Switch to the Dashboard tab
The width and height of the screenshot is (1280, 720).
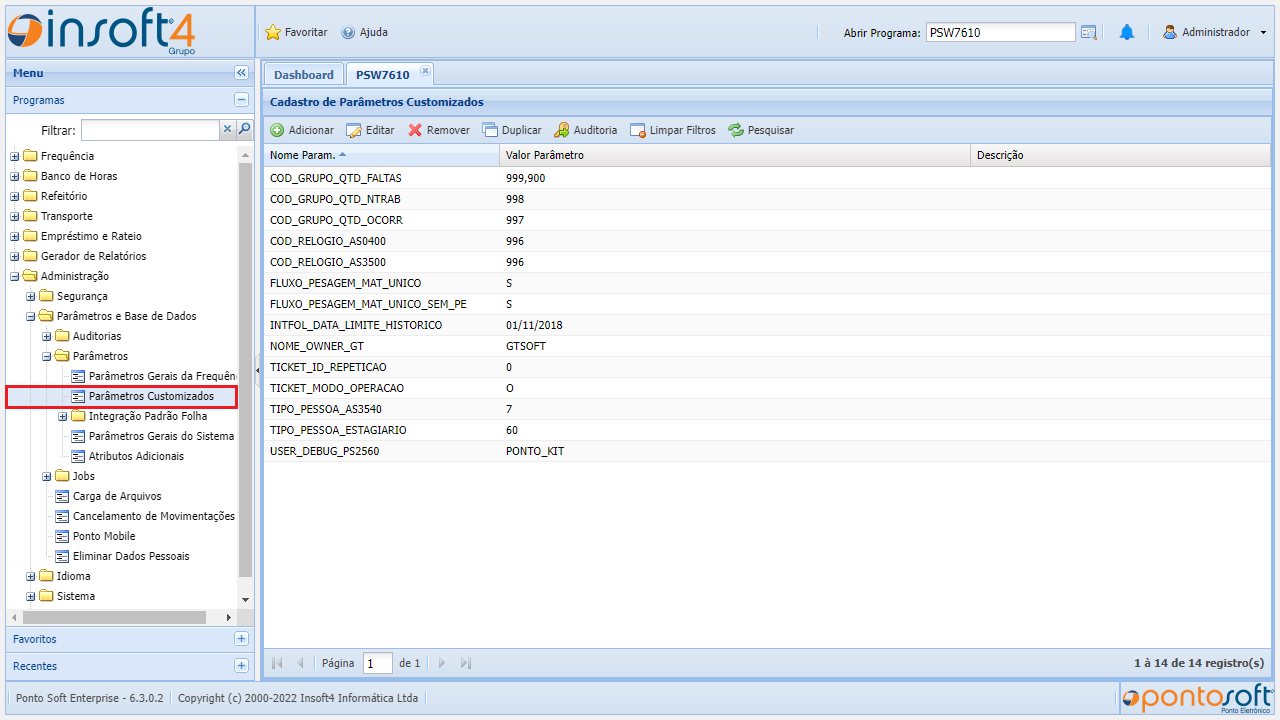point(303,74)
